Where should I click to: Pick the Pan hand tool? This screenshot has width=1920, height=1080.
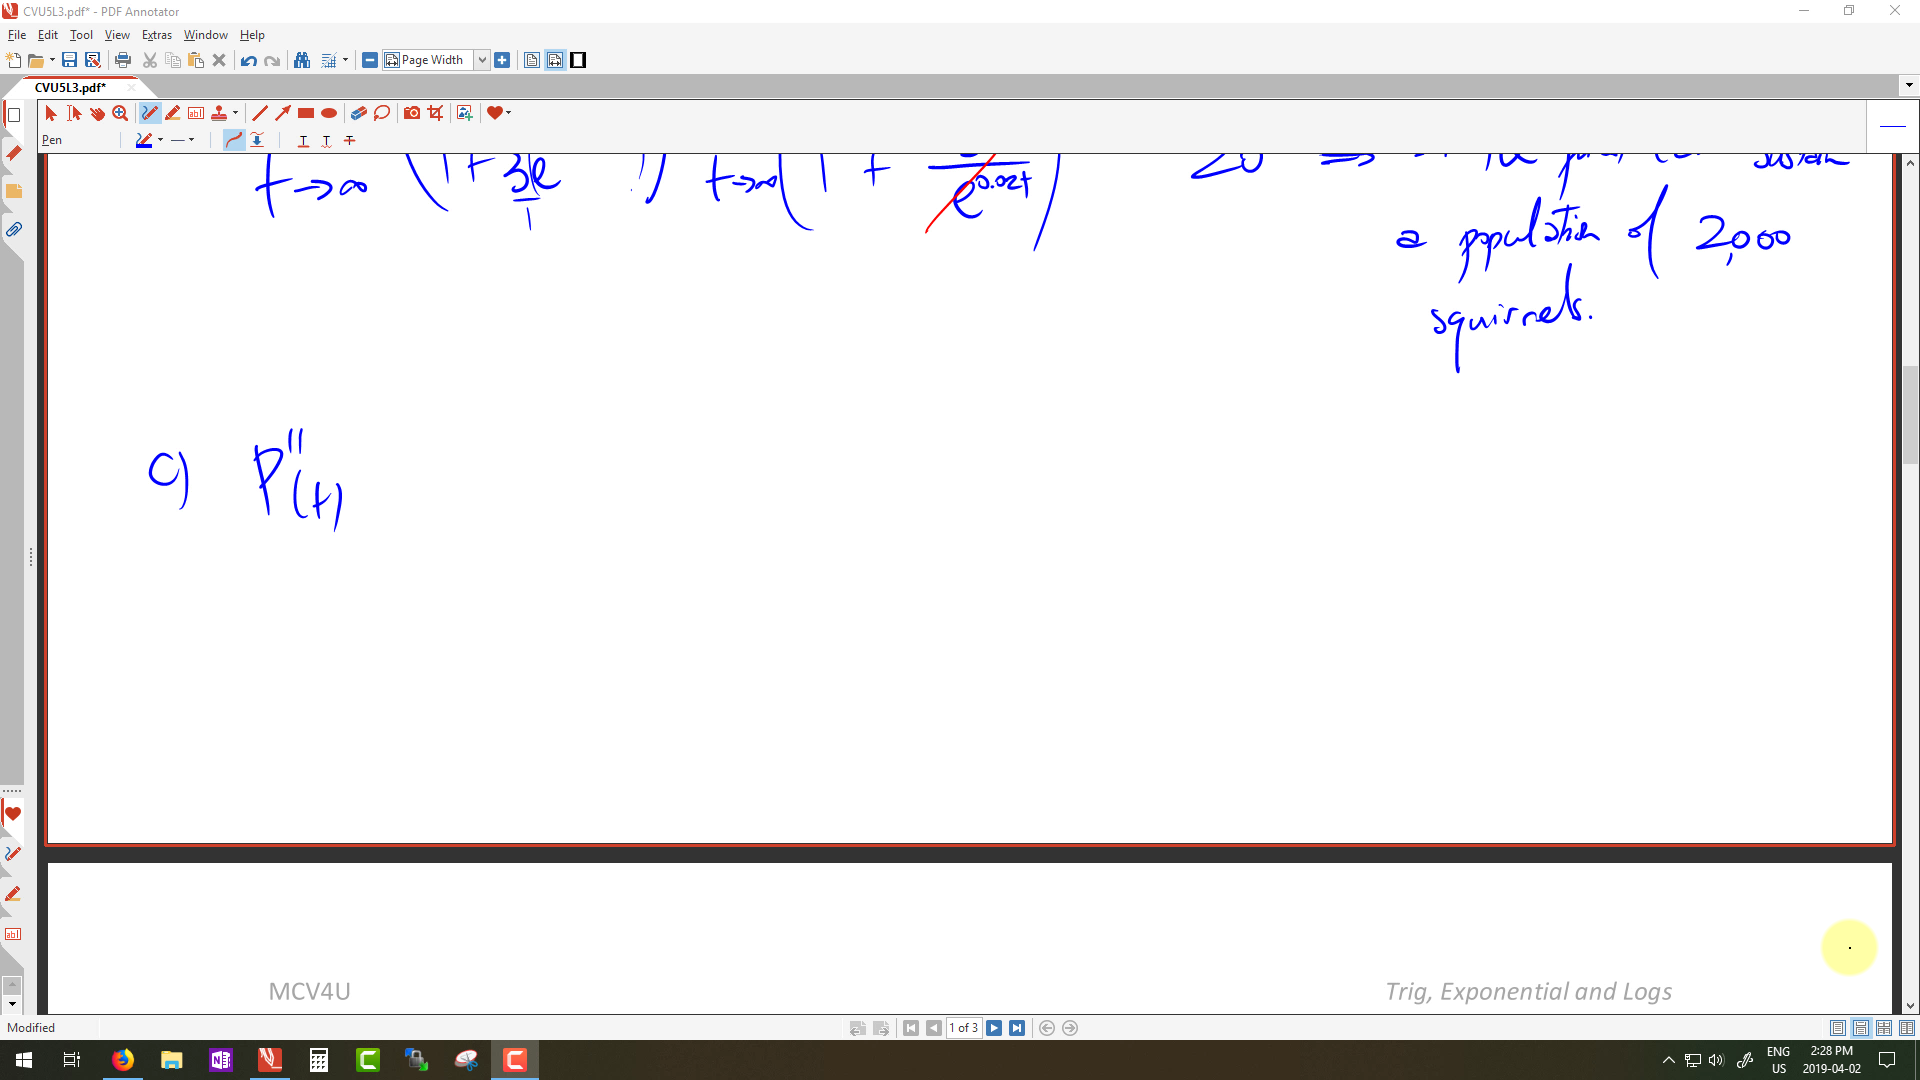click(x=97, y=113)
